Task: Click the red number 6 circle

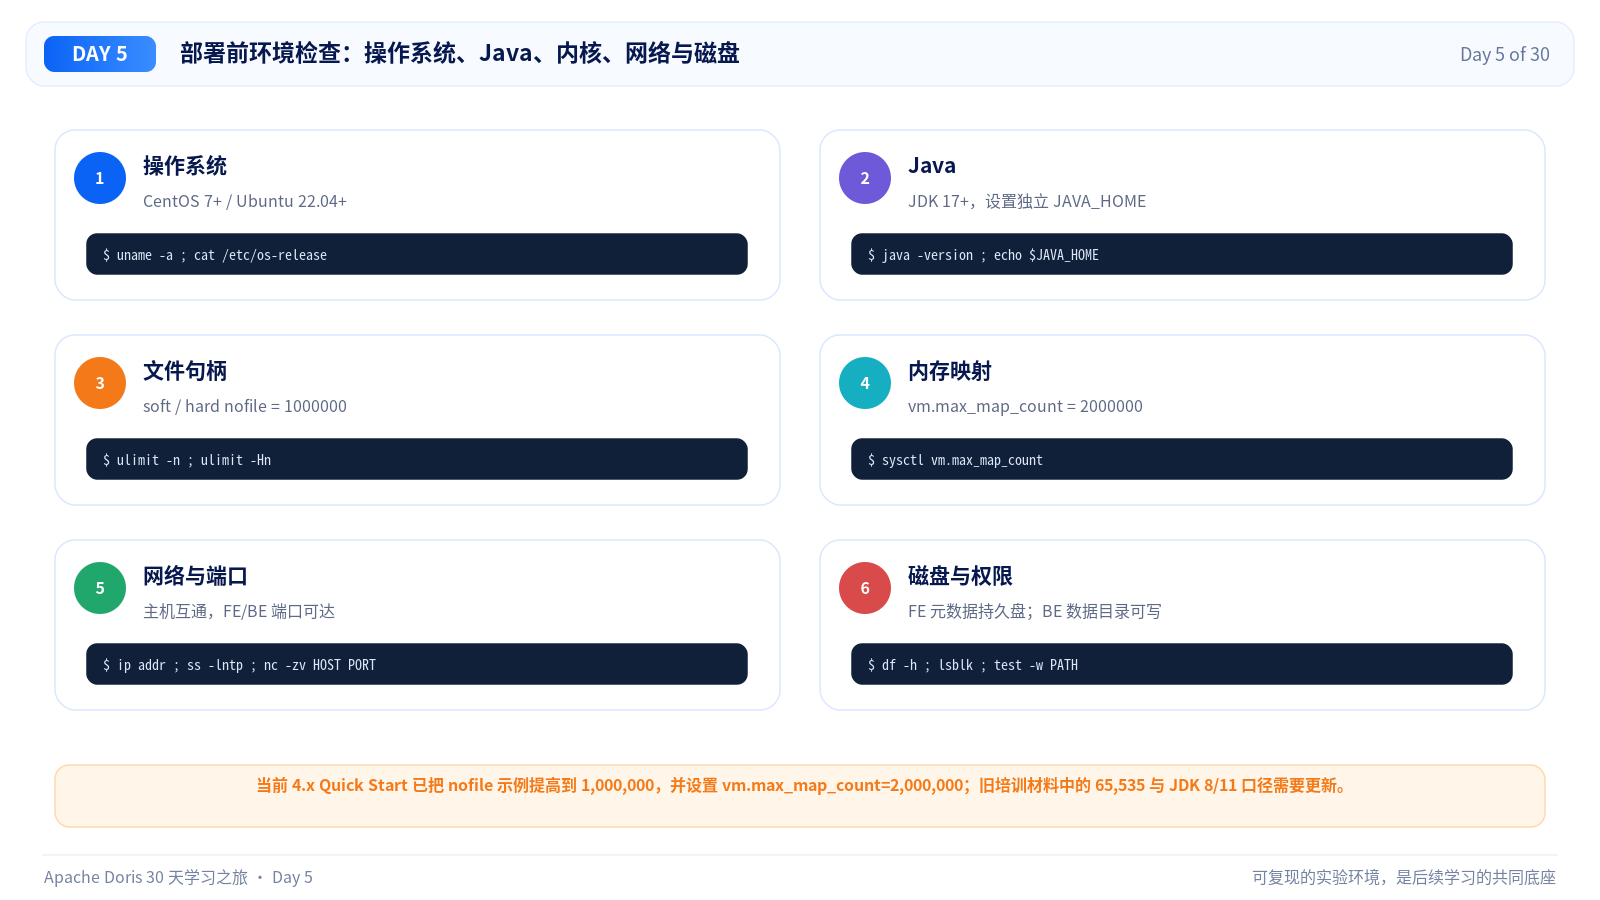Action: (865, 588)
